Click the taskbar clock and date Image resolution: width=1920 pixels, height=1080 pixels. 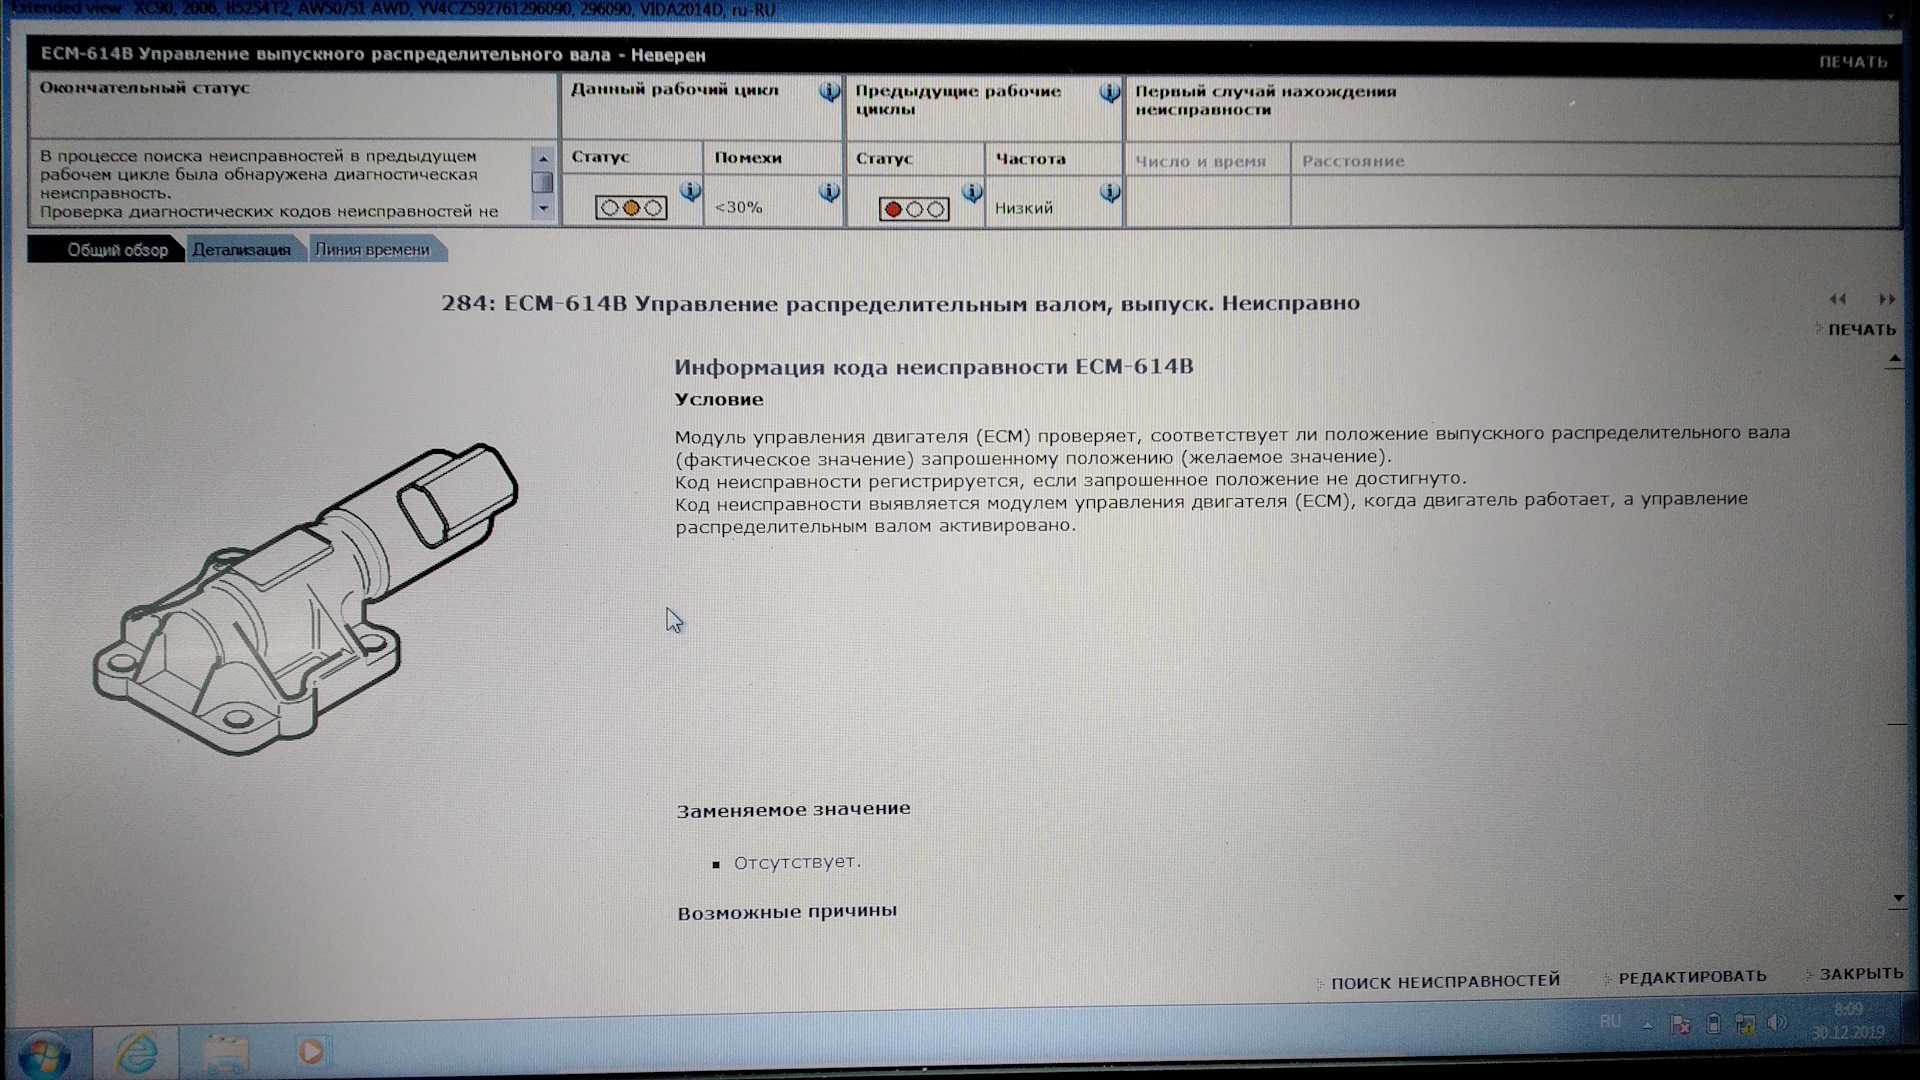click(1848, 1021)
